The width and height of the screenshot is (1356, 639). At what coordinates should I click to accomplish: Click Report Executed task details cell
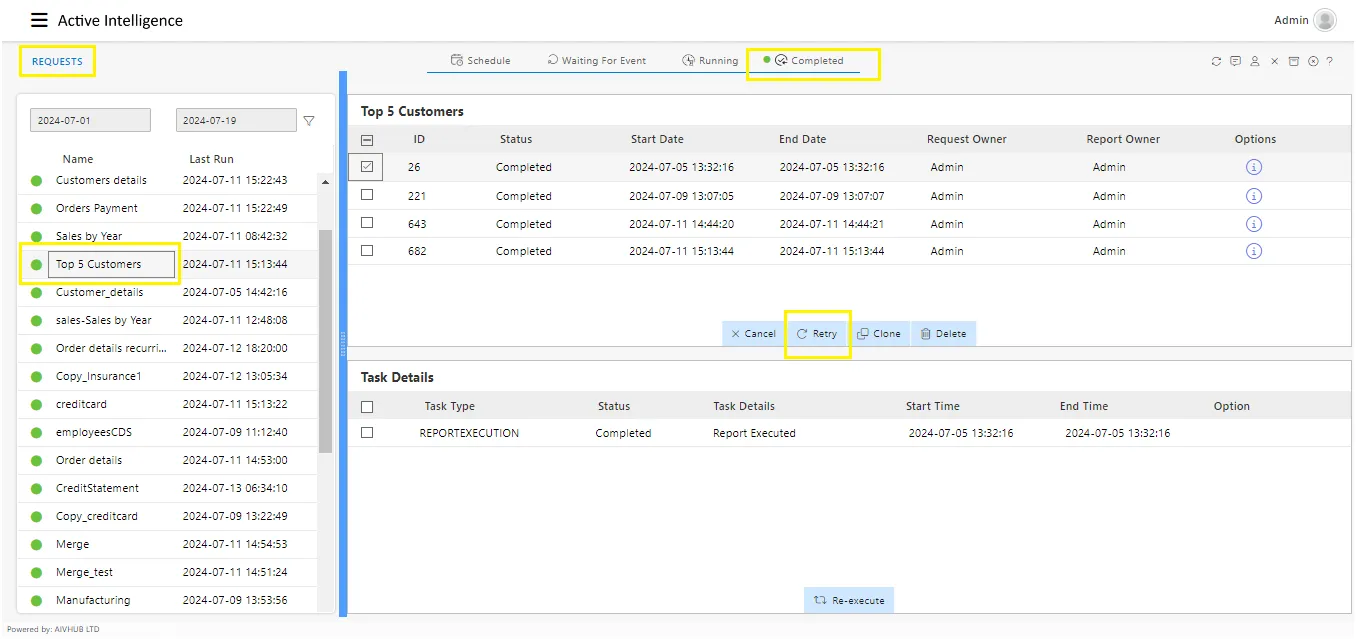[754, 434]
